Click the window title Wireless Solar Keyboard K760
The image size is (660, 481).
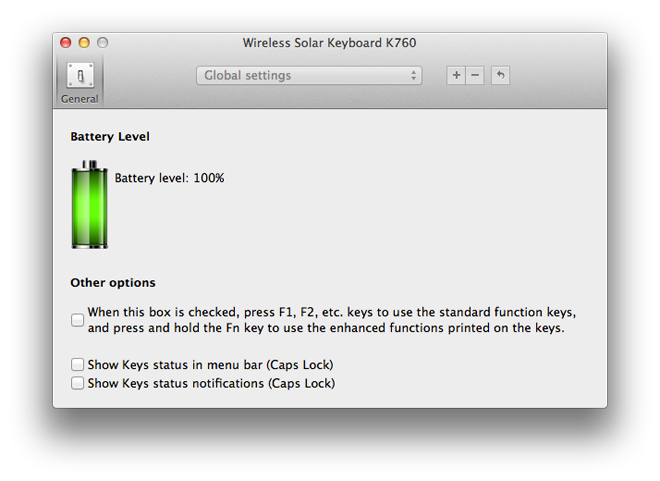pos(329,43)
